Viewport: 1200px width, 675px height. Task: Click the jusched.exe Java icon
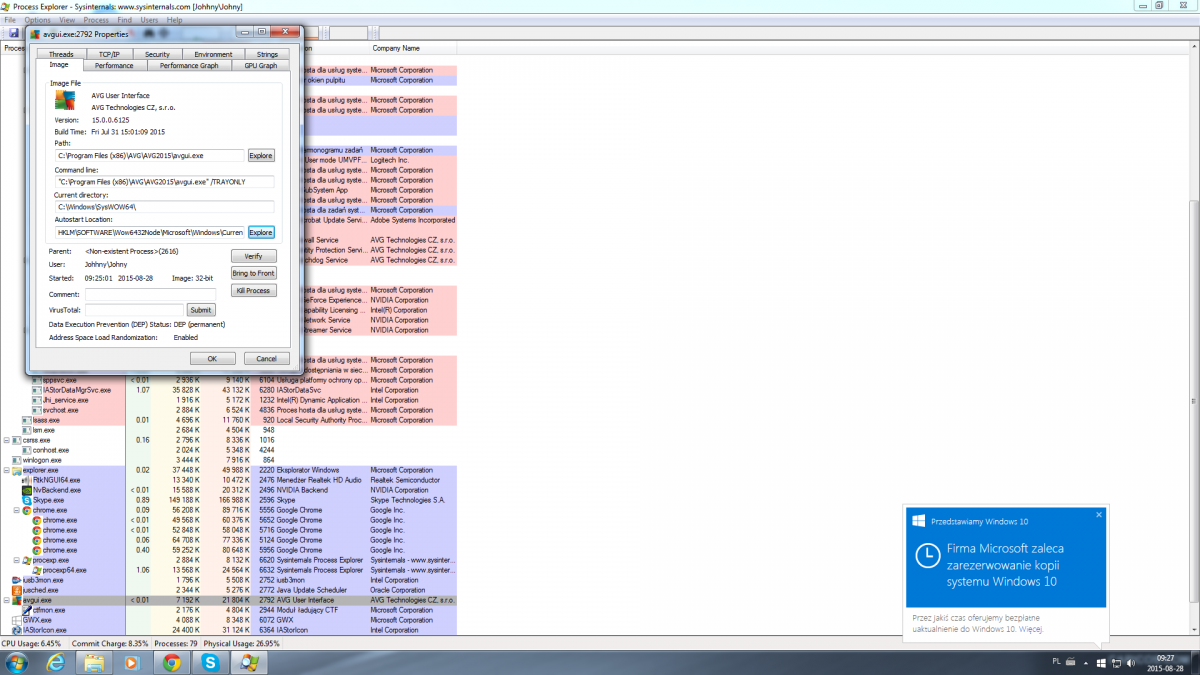coord(15,590)
